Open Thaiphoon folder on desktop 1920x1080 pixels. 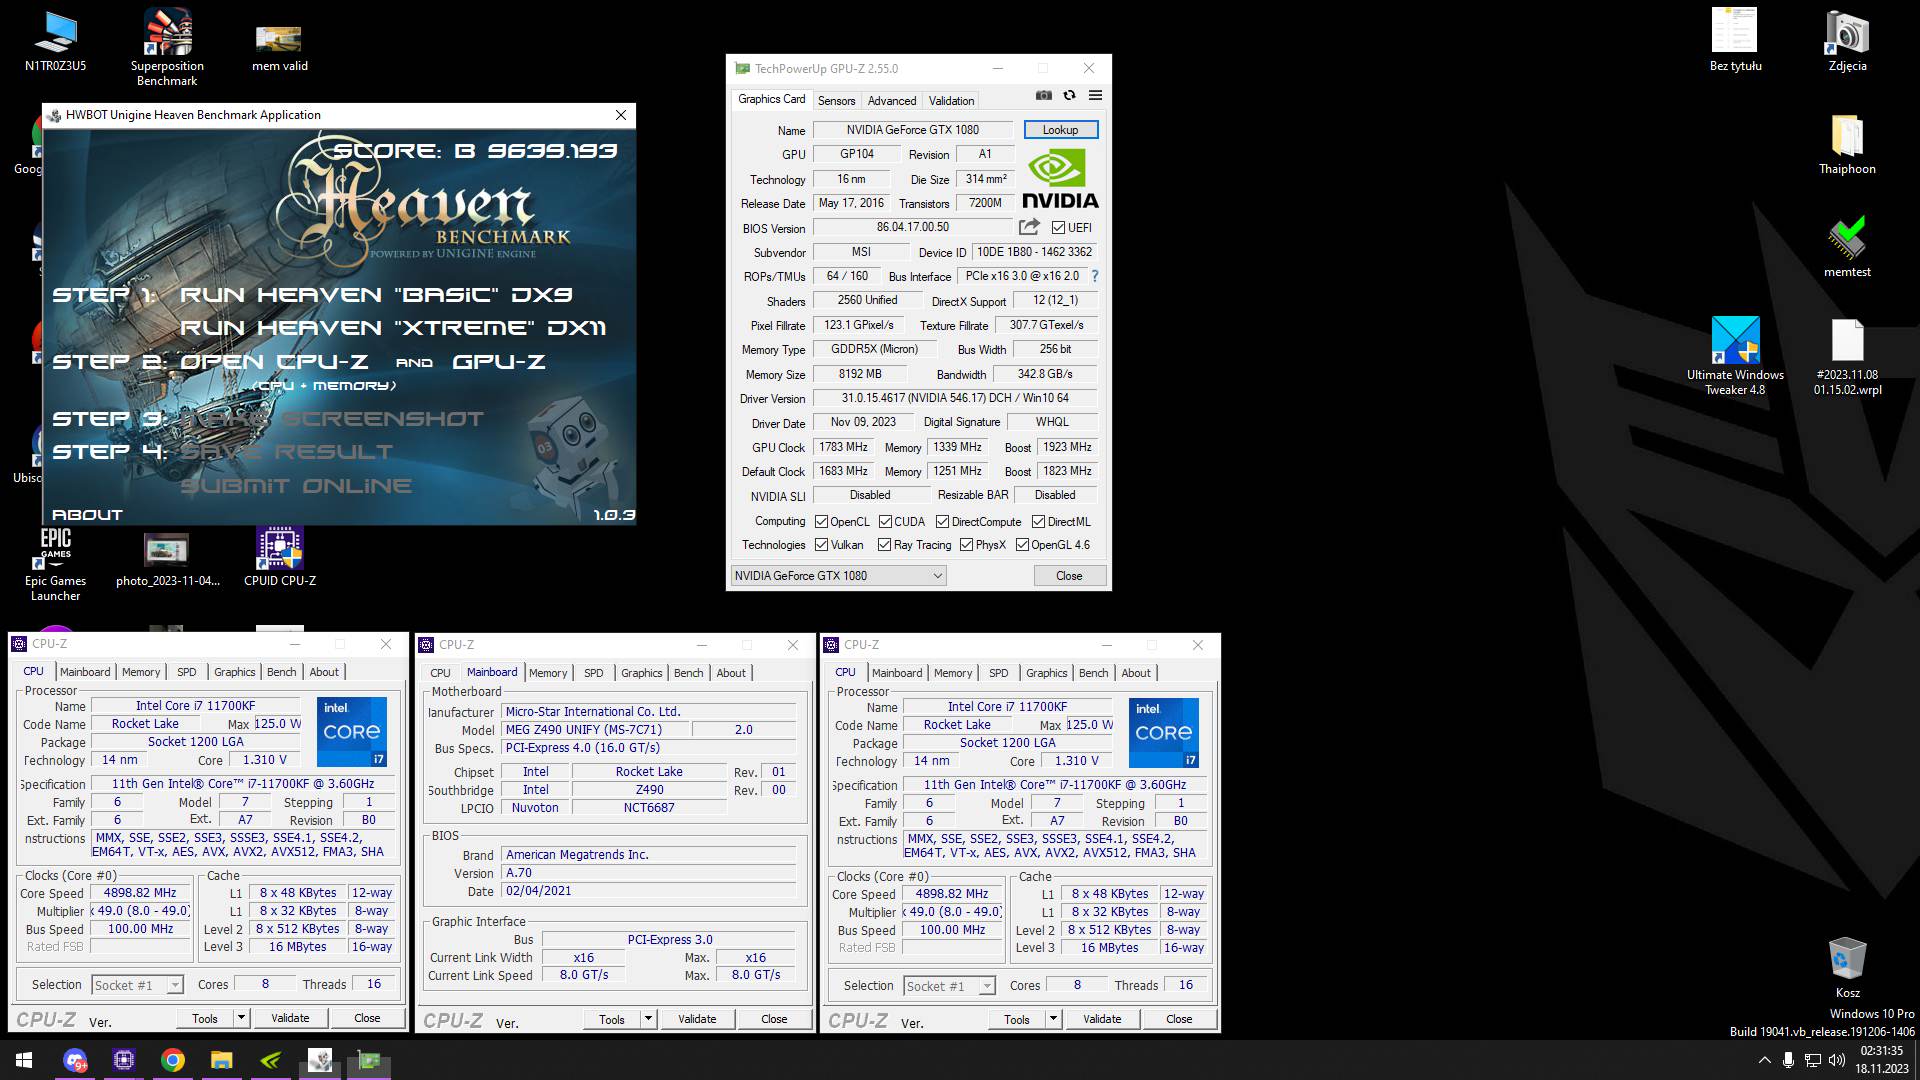coord(1847,145)
